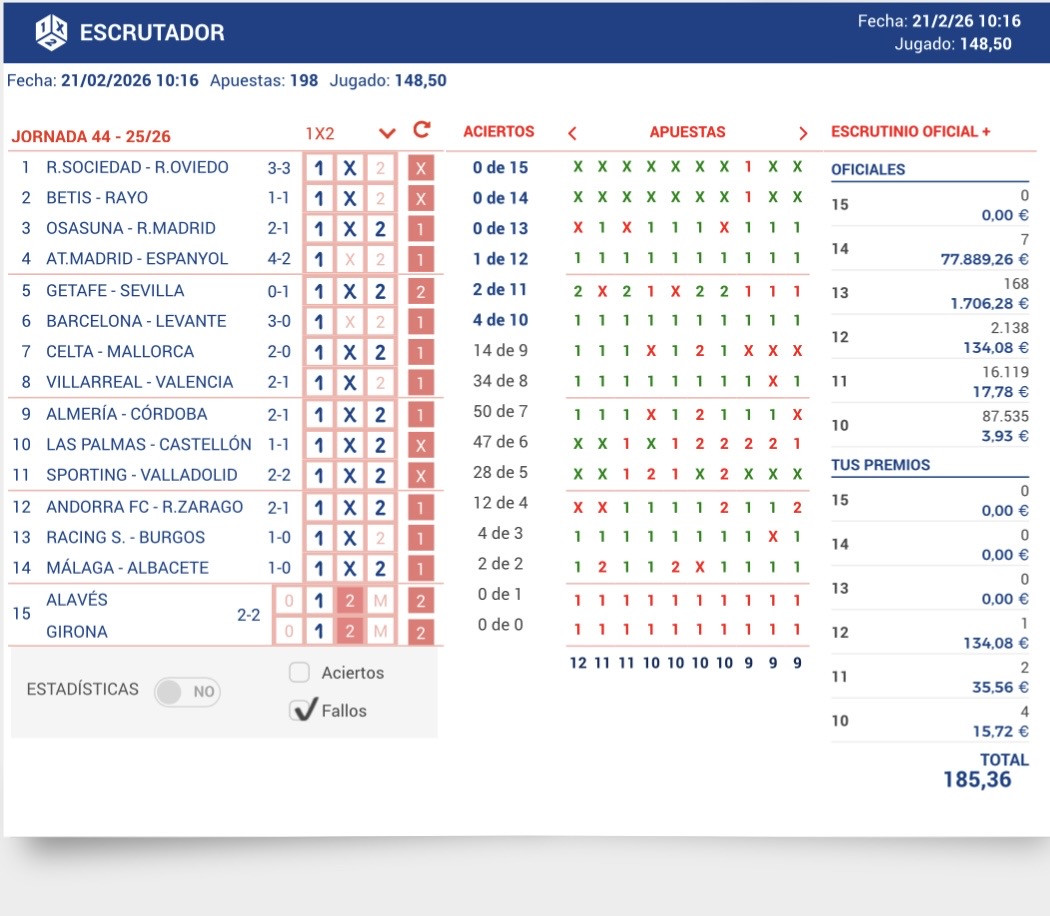Select the '4 de 10' aciertos row

coord(500,320)
